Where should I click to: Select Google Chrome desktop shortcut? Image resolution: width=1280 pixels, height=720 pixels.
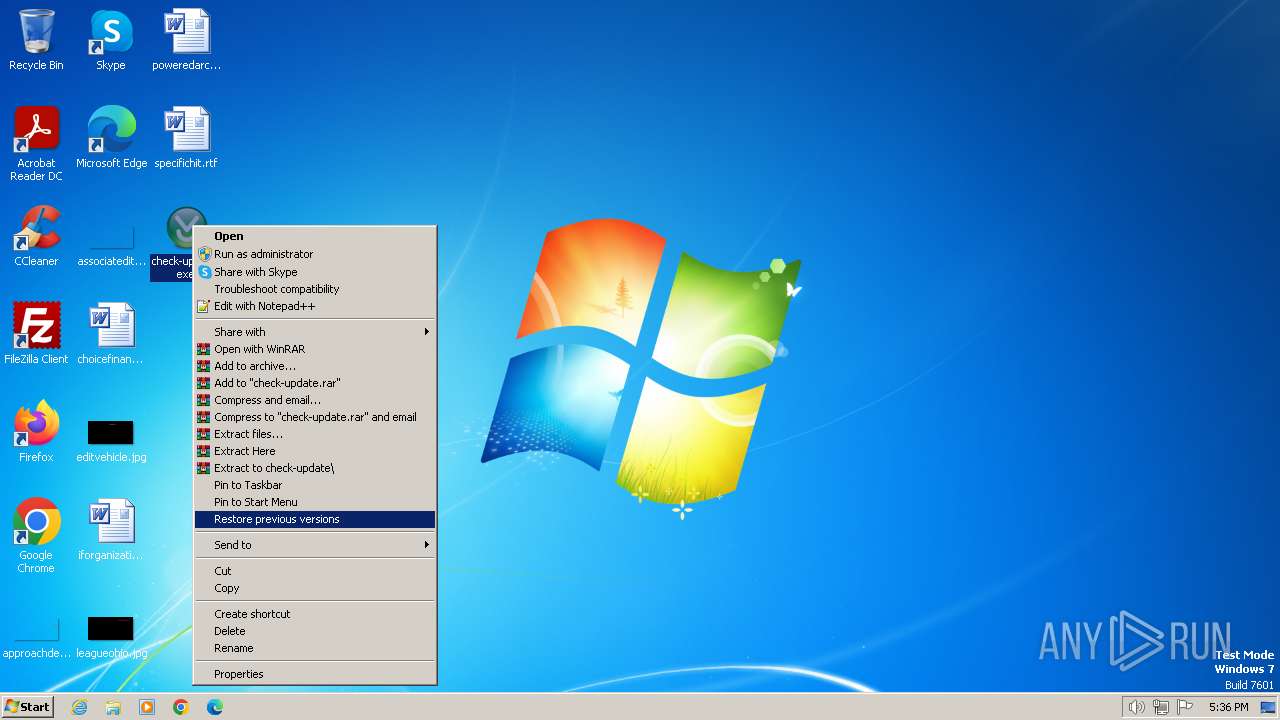pyautogui.click(x=36, y=536)
